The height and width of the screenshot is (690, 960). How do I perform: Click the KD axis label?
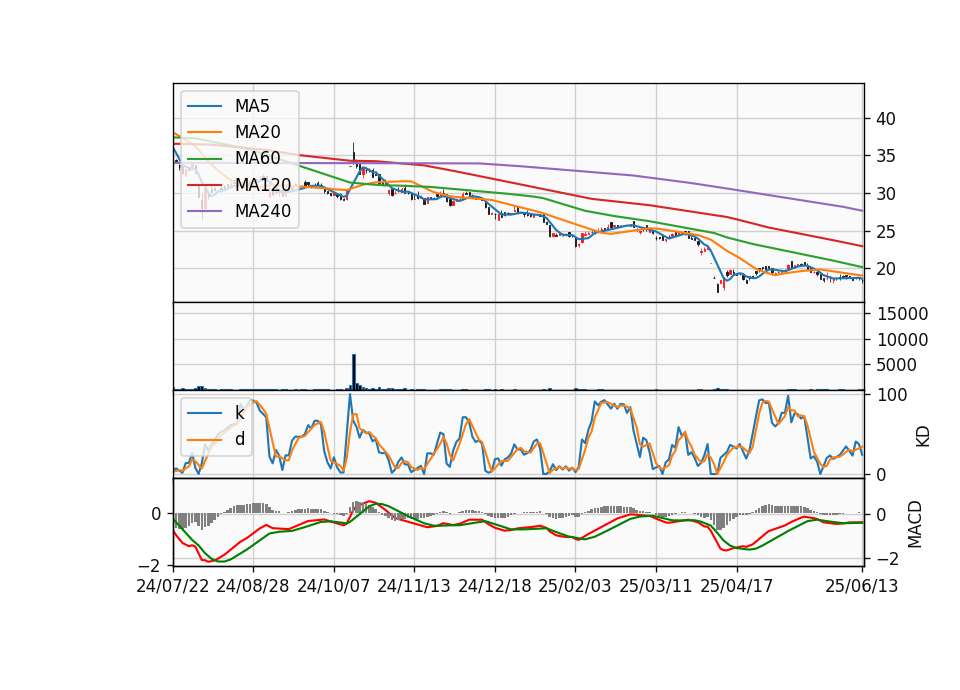tap(923, 437)
